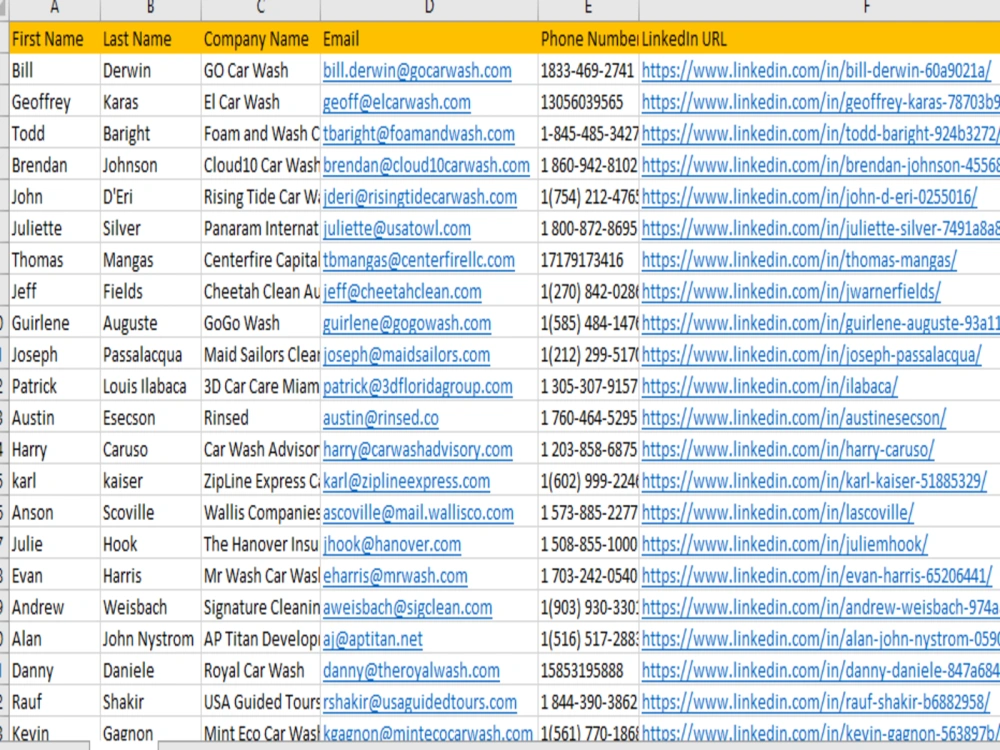Screen dimensions: 1000x750
Task: Open juliette@usatowl.com email link
Action: click(397, 229)
